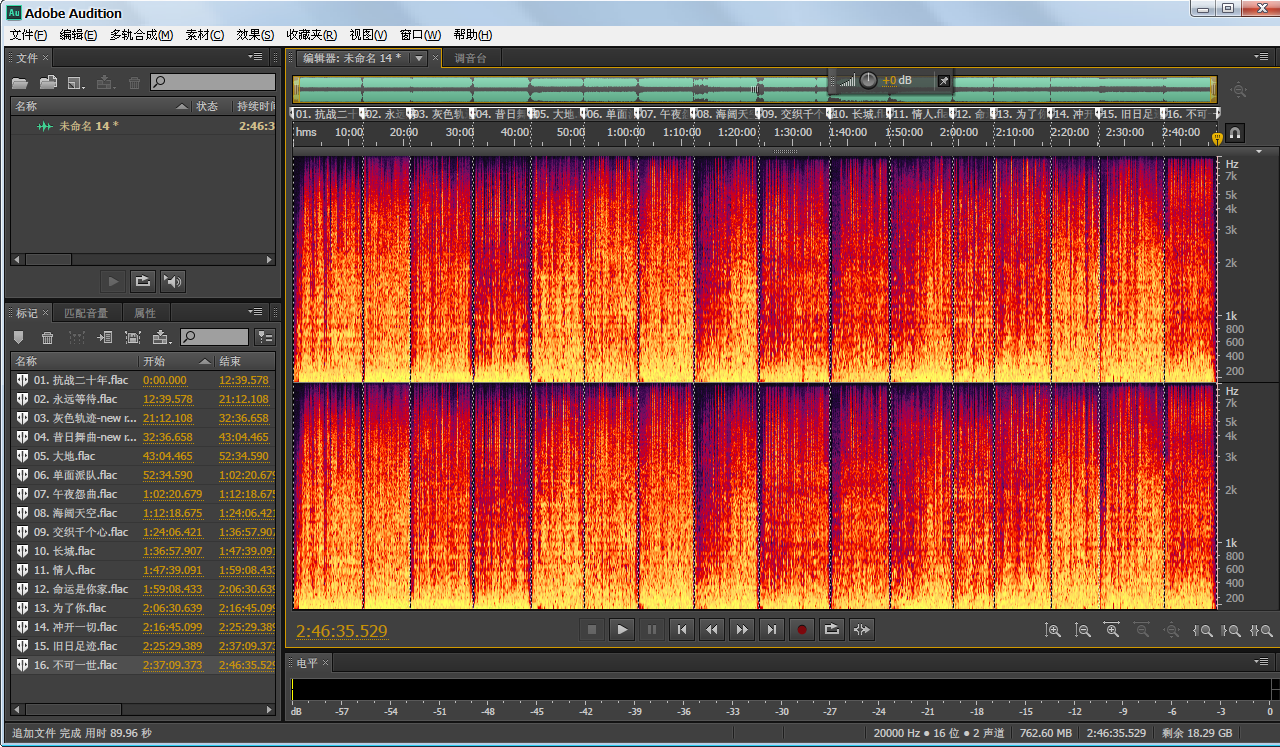Toggle snapping magnet icon on timeline
The height and width of the screenshot is (747, 1280).
pos(1235,133)
